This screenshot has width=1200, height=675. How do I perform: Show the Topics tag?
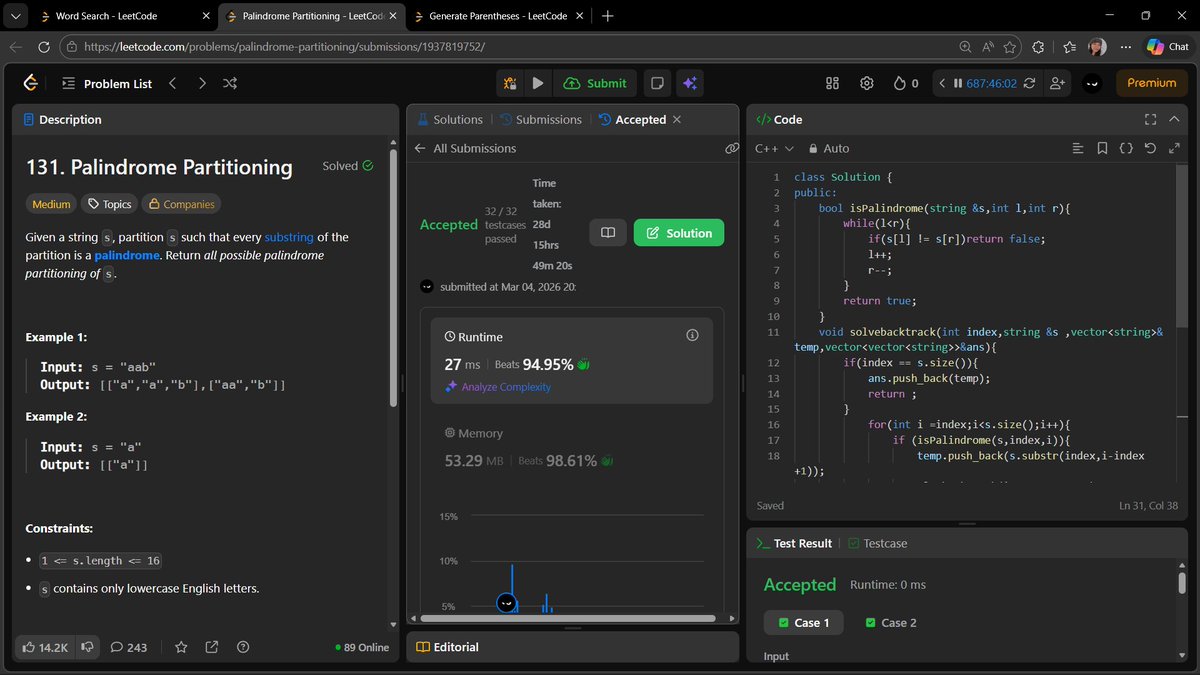[109, 204]
